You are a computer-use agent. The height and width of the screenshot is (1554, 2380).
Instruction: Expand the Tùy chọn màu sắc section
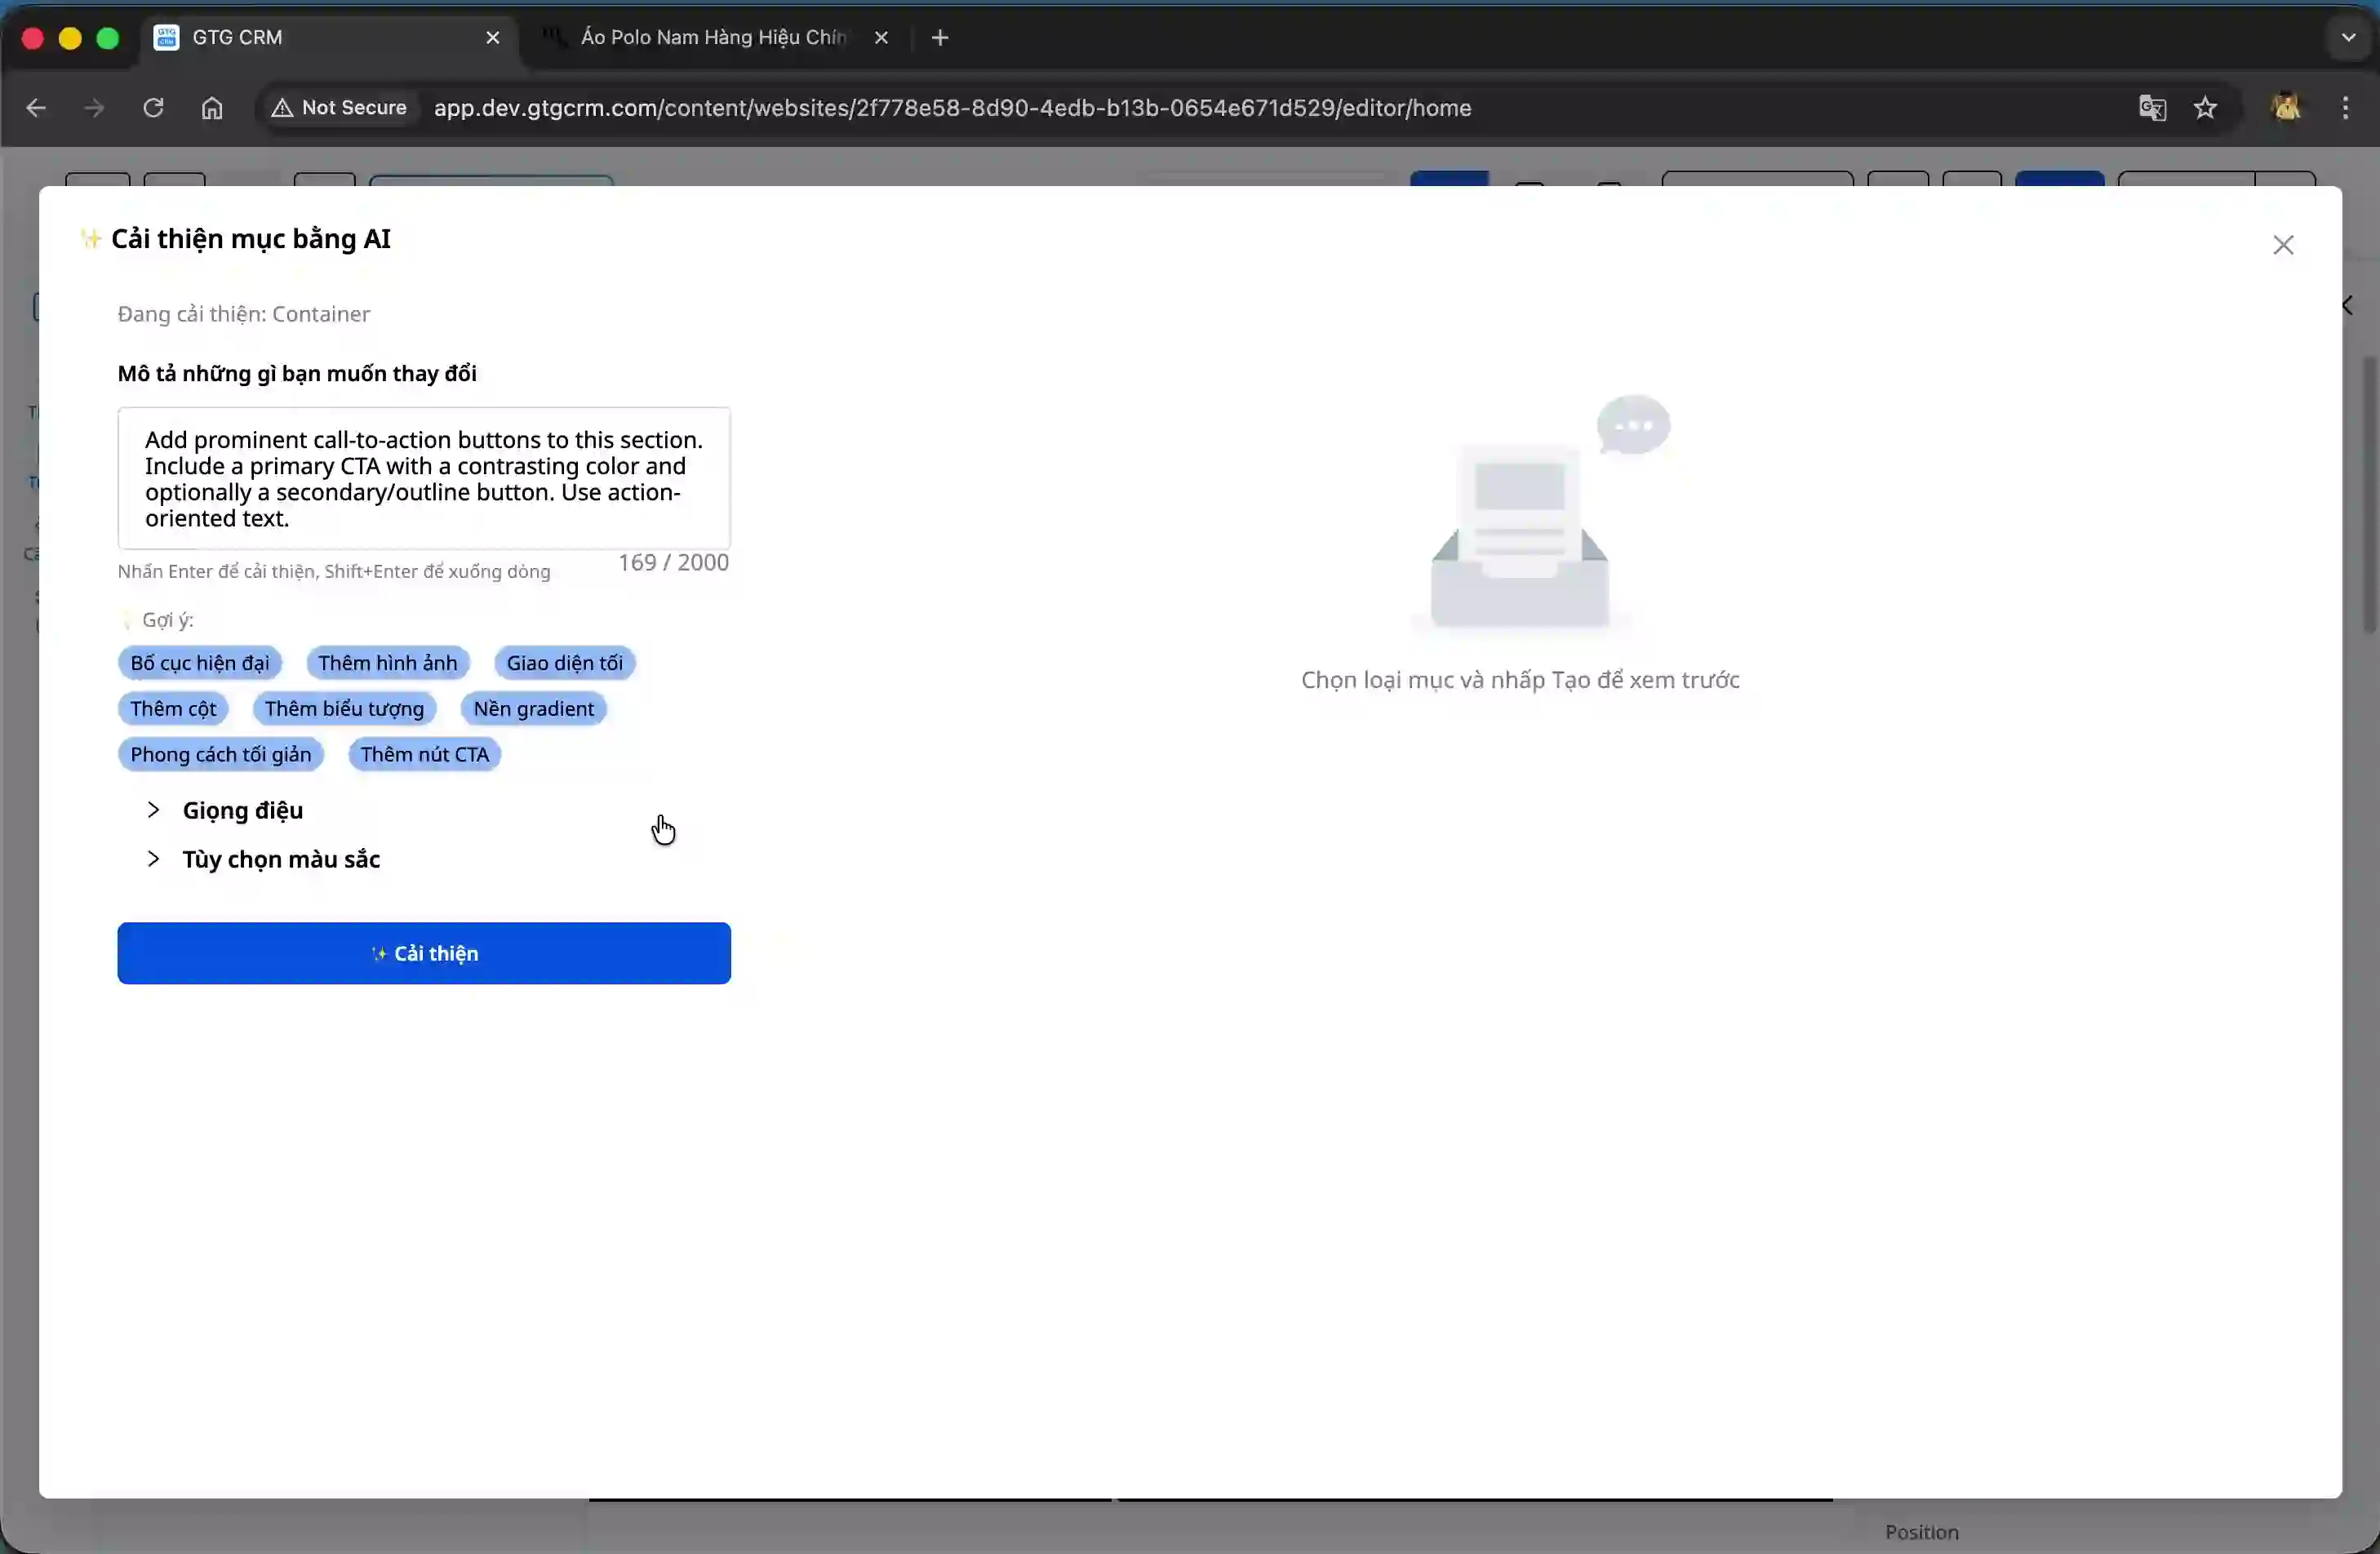point(280,859)
